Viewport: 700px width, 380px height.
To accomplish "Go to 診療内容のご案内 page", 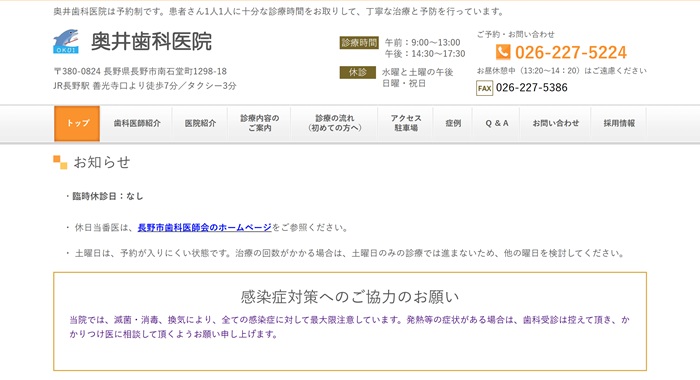I will coord(259,123).
